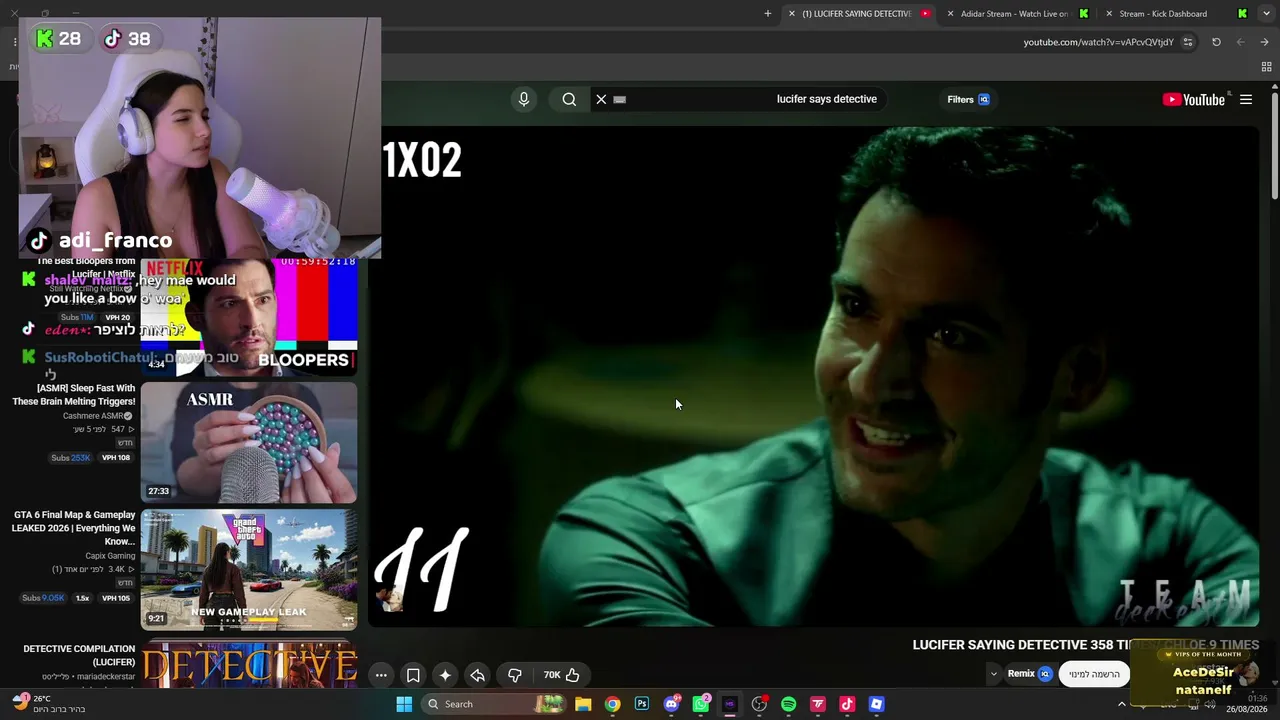
Task: Open Google Chrome from the taskbar
Action: pyautogui.click(x=612, y=704)
